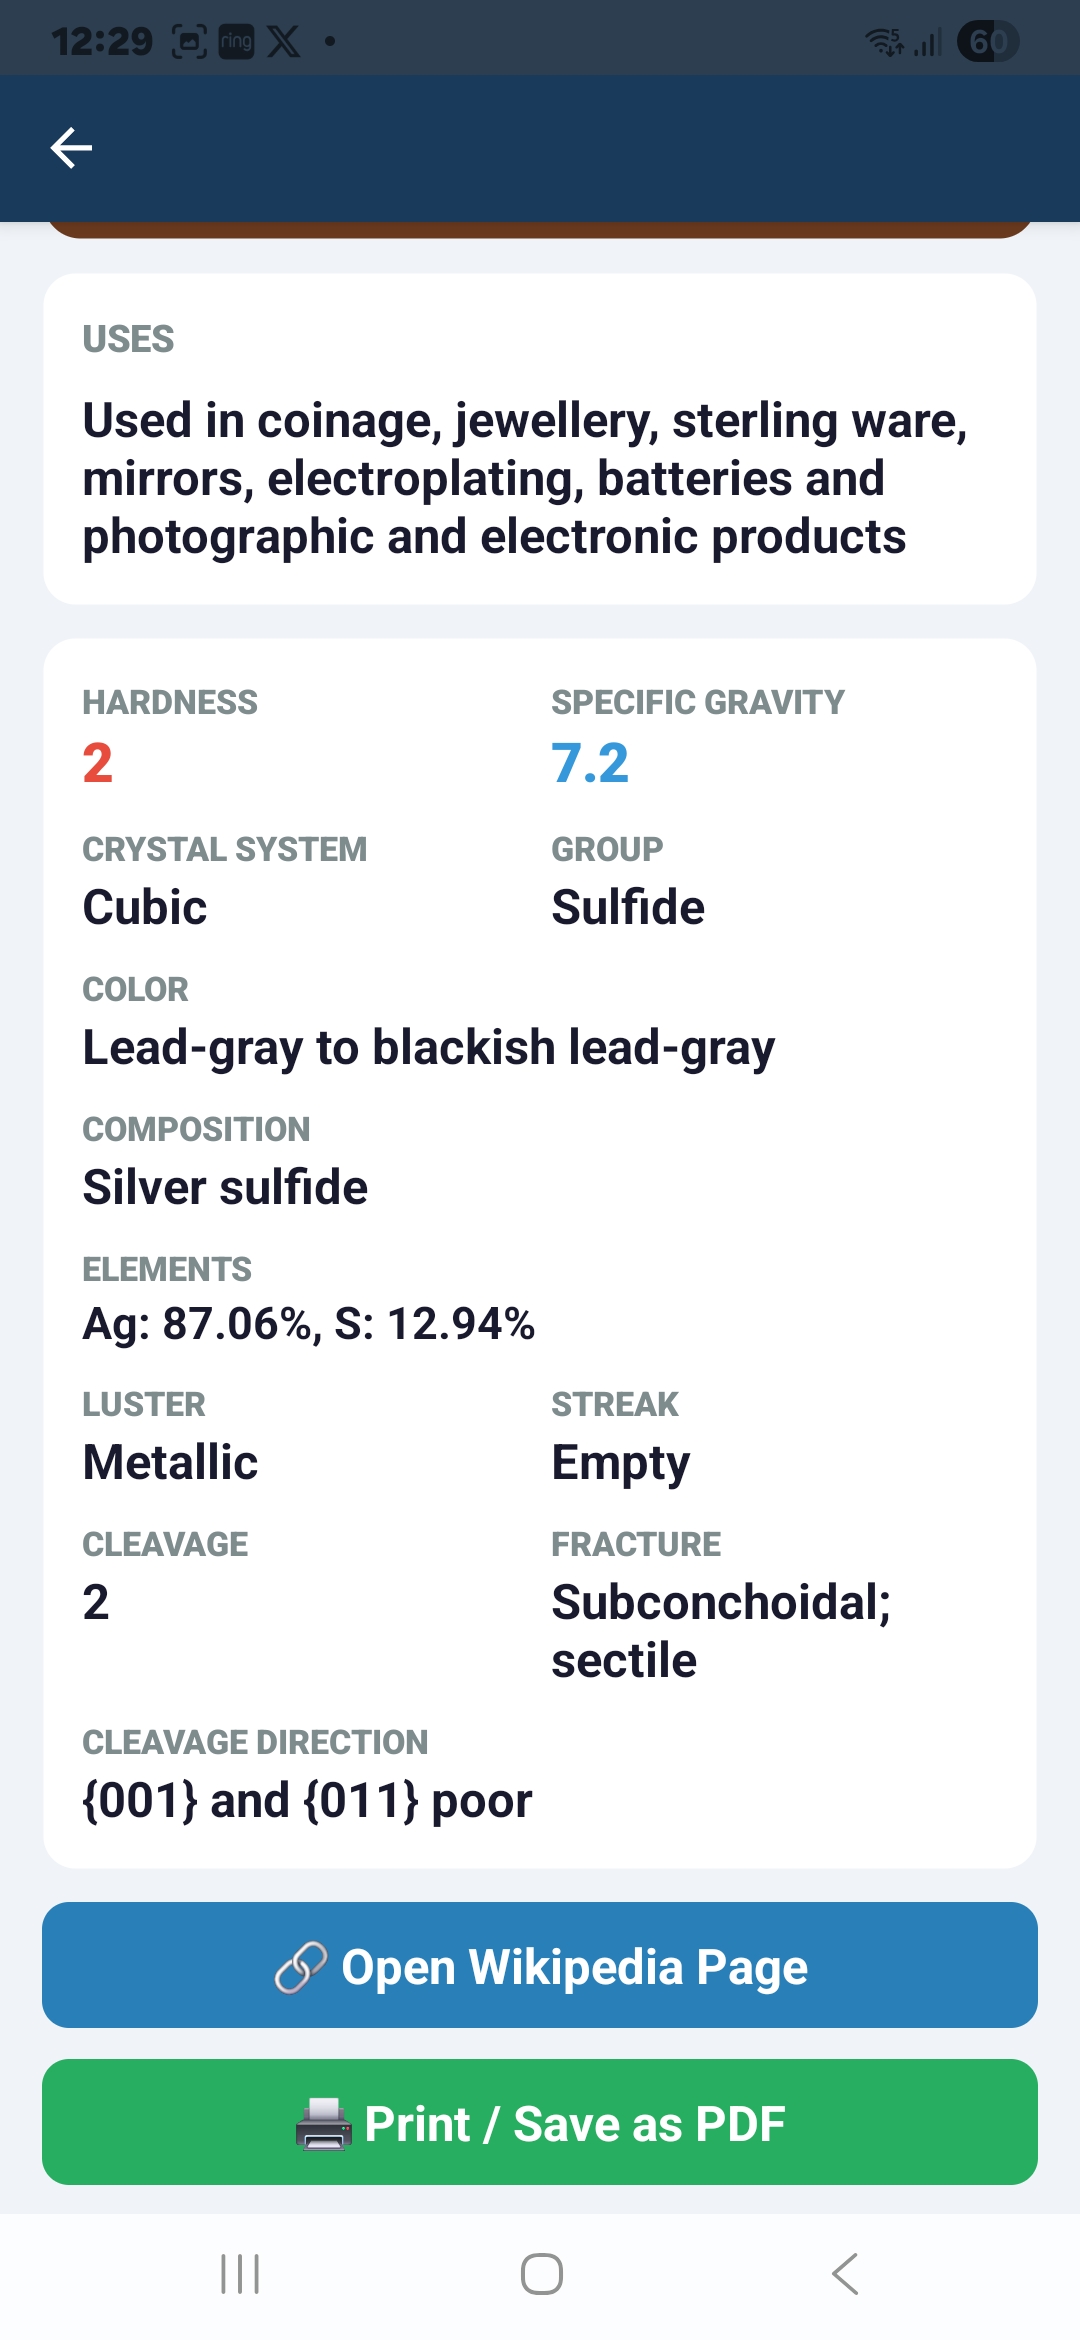The height and width of the screenshot is (2340, 1080).
Task: Tap the back arrow in header
Action: coord(71,148)
